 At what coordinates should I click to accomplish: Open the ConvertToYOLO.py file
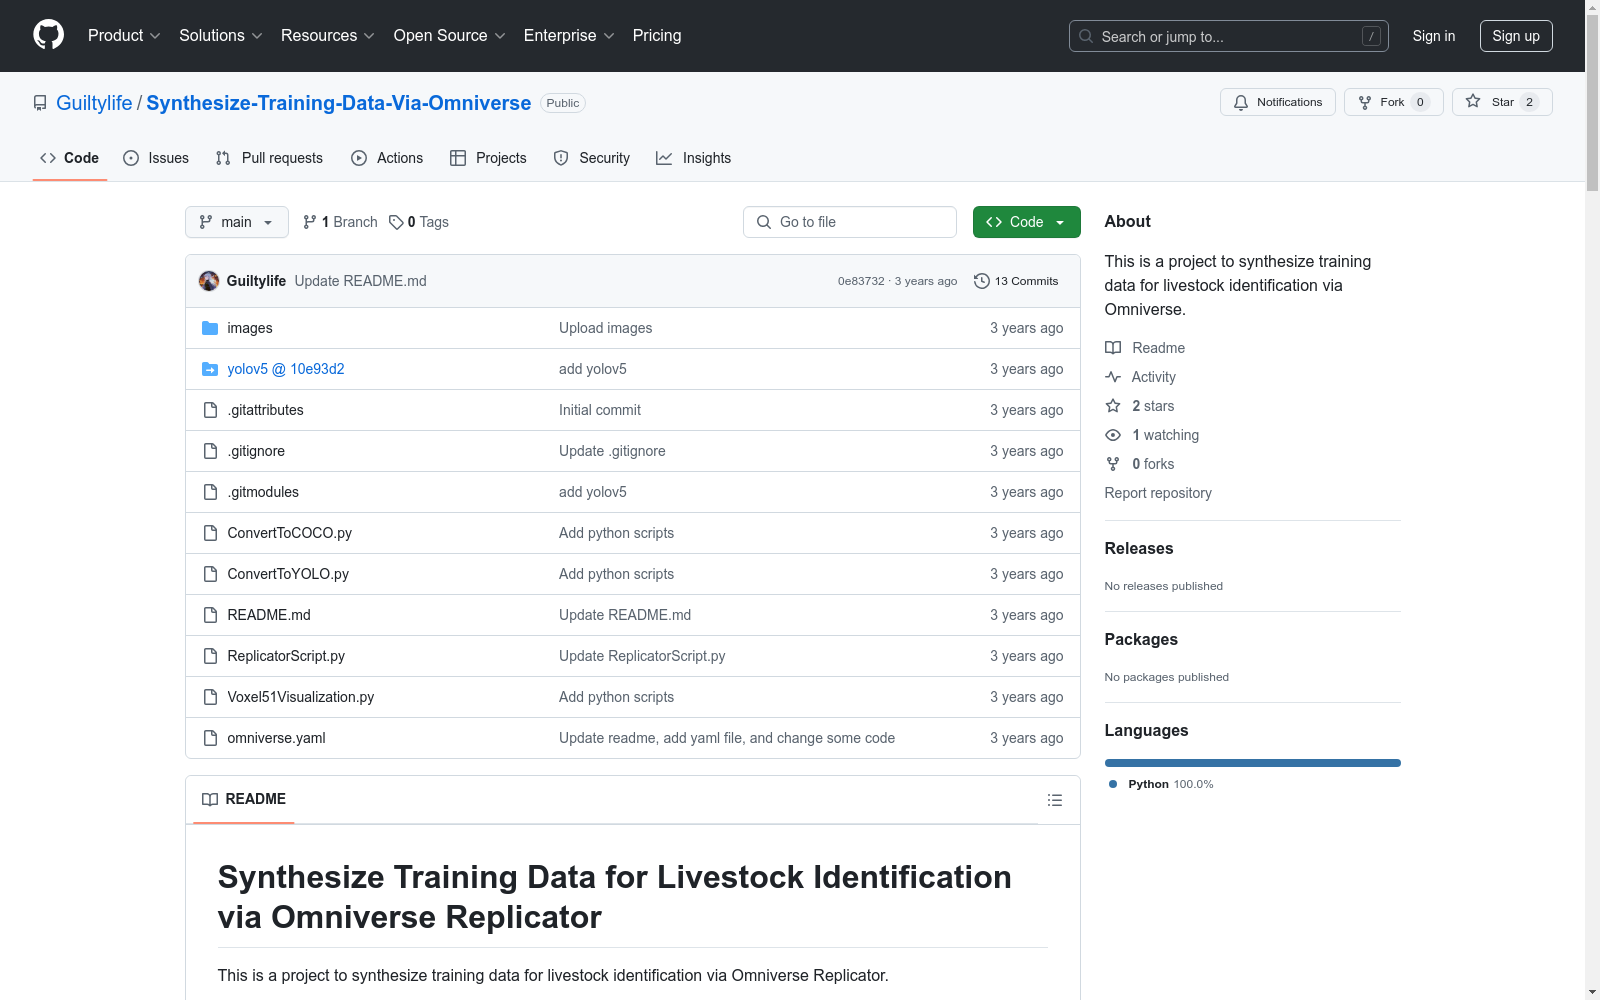point(288,574)
